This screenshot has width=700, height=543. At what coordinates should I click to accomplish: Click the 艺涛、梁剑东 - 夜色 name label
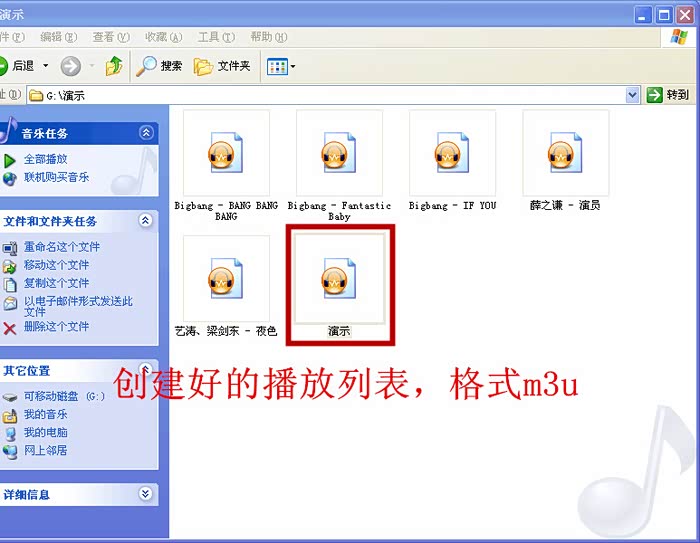[x=226, y=331]
